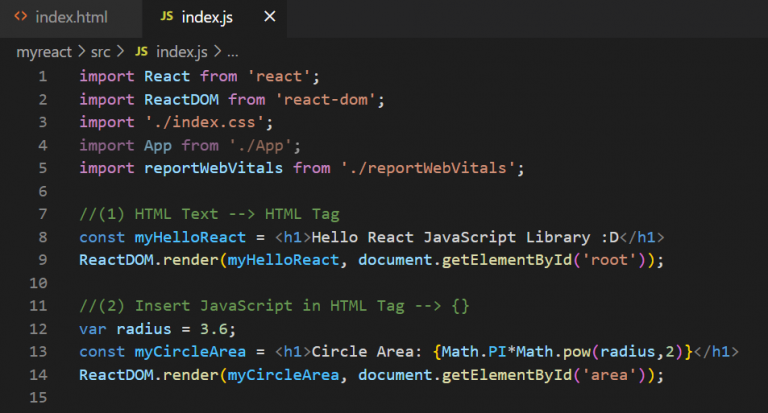Click the reportWebVitals identifier on line 5
This screenshot has width=768, height=413.
pyautogui.click(x=213, y=168)
